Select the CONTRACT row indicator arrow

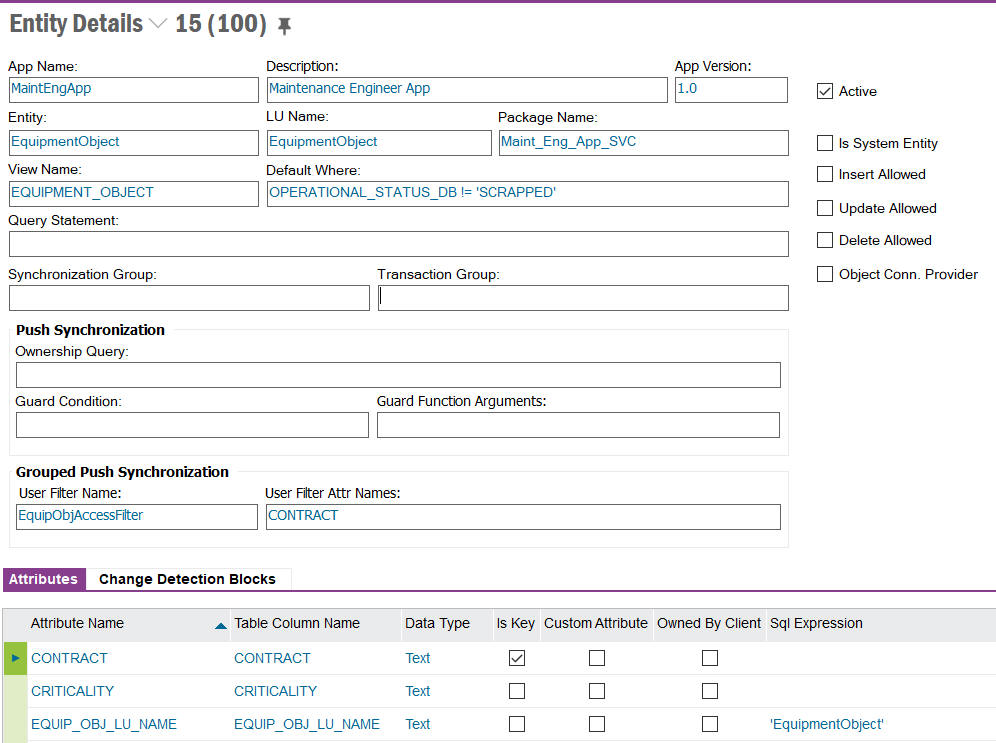click(x=15, y=658)
